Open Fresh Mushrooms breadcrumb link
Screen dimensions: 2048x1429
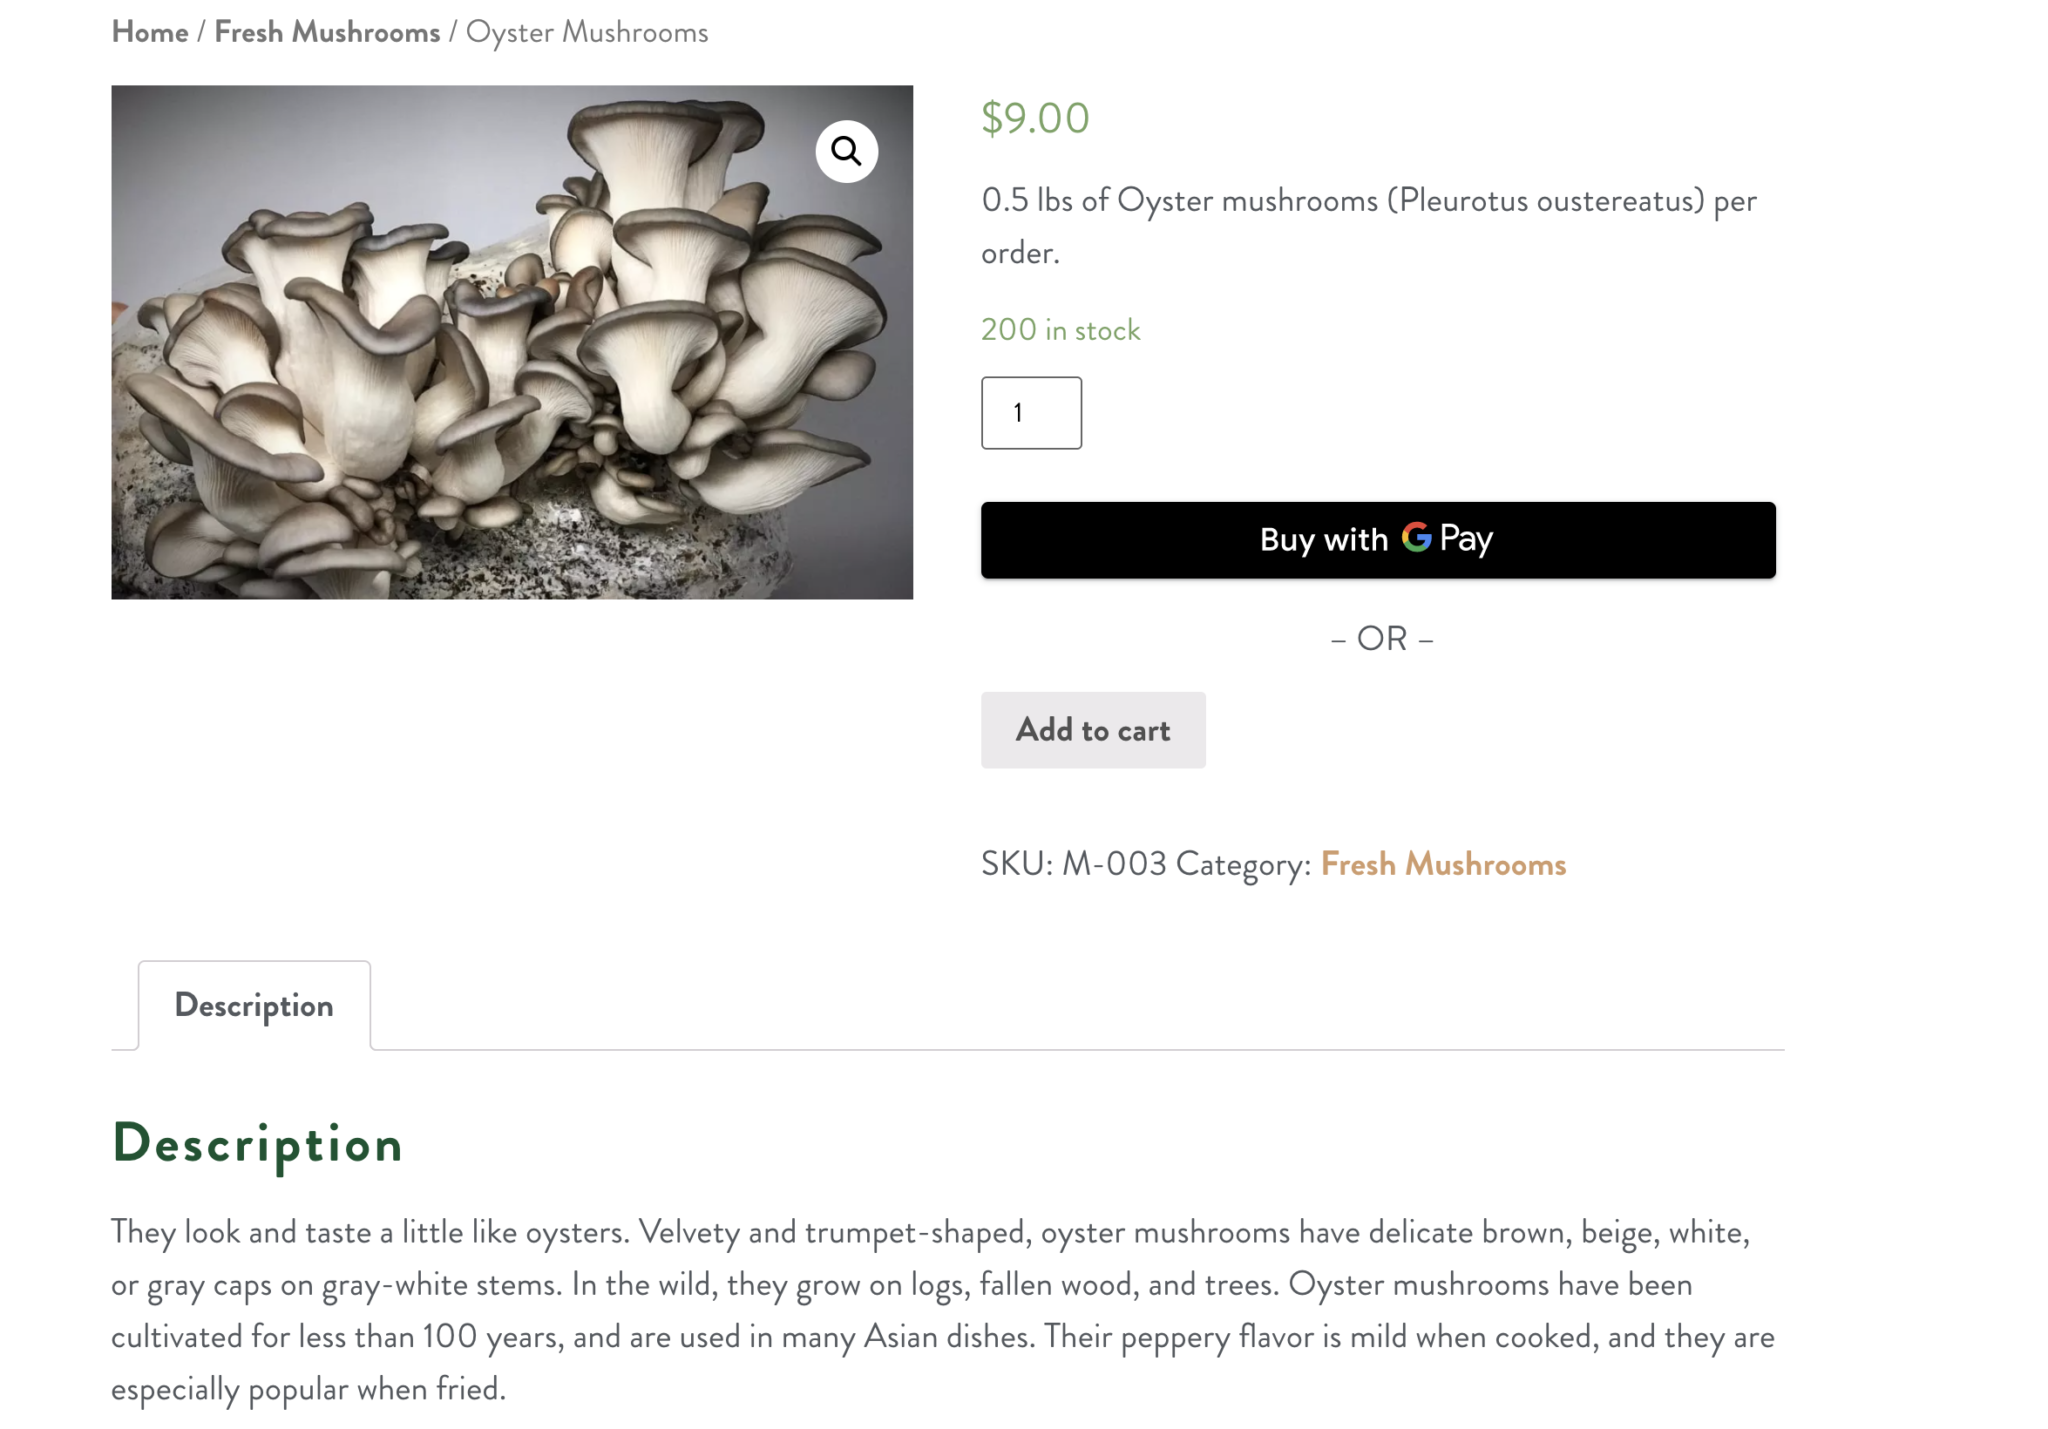tap(327, 32)
